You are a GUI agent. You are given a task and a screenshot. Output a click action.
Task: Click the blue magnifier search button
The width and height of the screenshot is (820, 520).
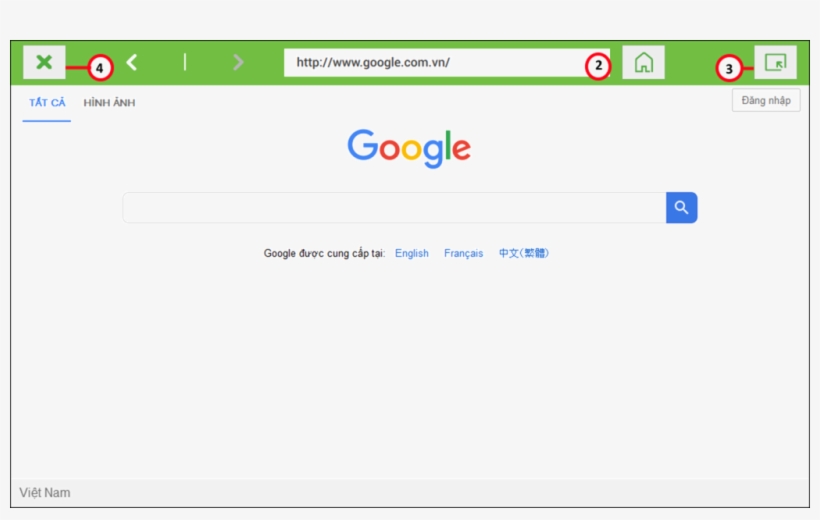click(681, 208)
